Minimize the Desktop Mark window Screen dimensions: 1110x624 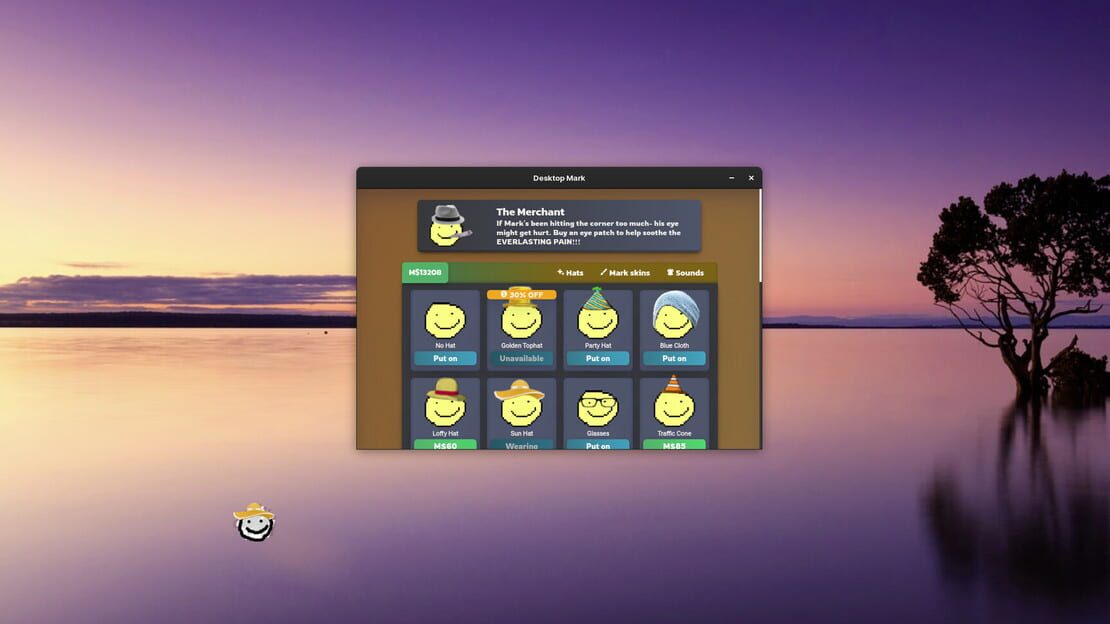pos(731,178)
